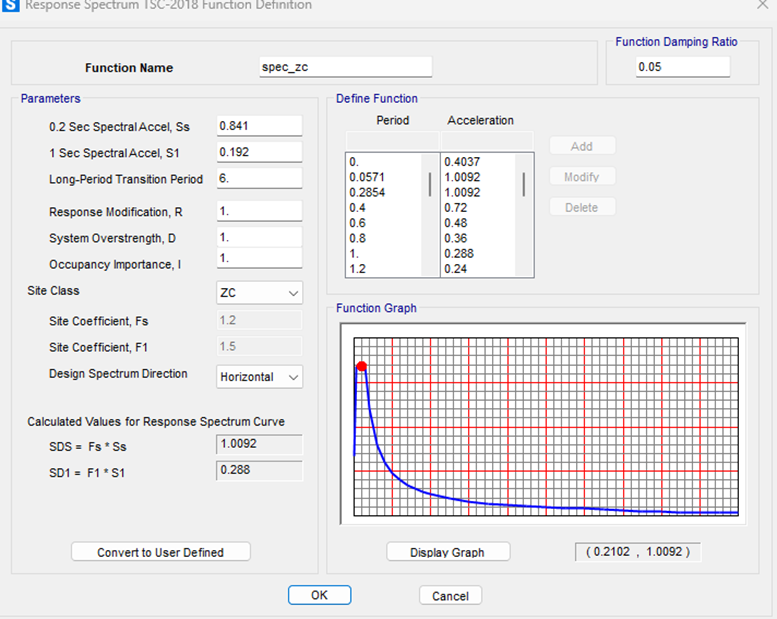
Task: Click the Response Modification R field
Action: pyautogui.click(x=259, y=212)
